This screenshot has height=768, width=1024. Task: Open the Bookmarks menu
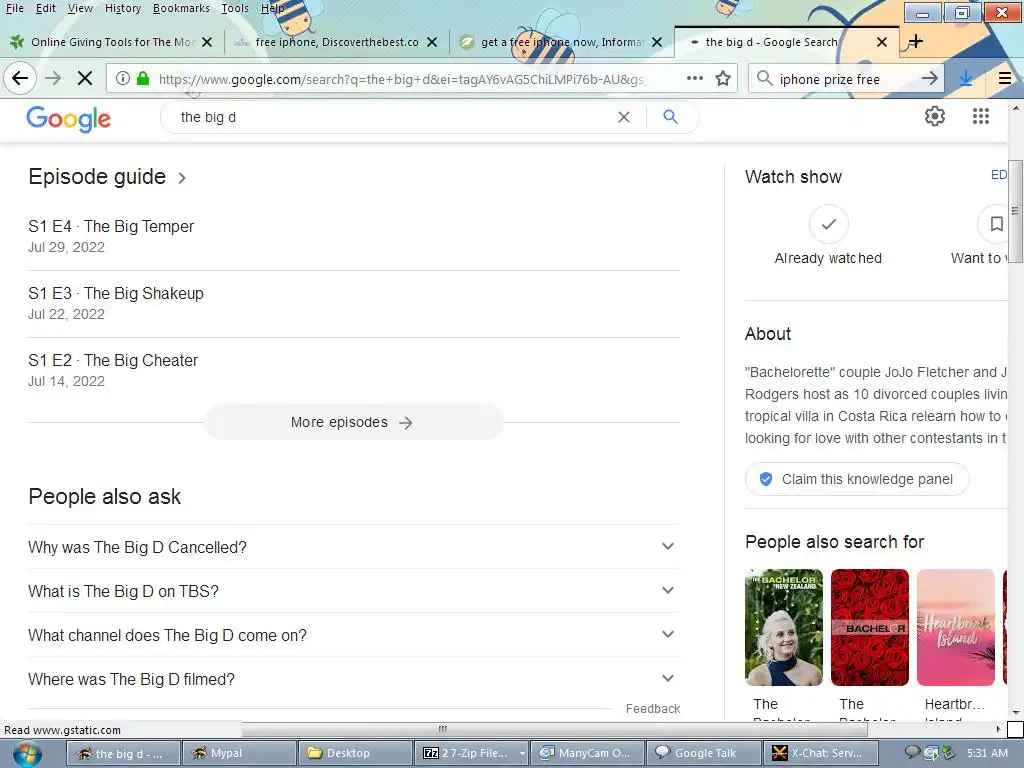(181, 8)
